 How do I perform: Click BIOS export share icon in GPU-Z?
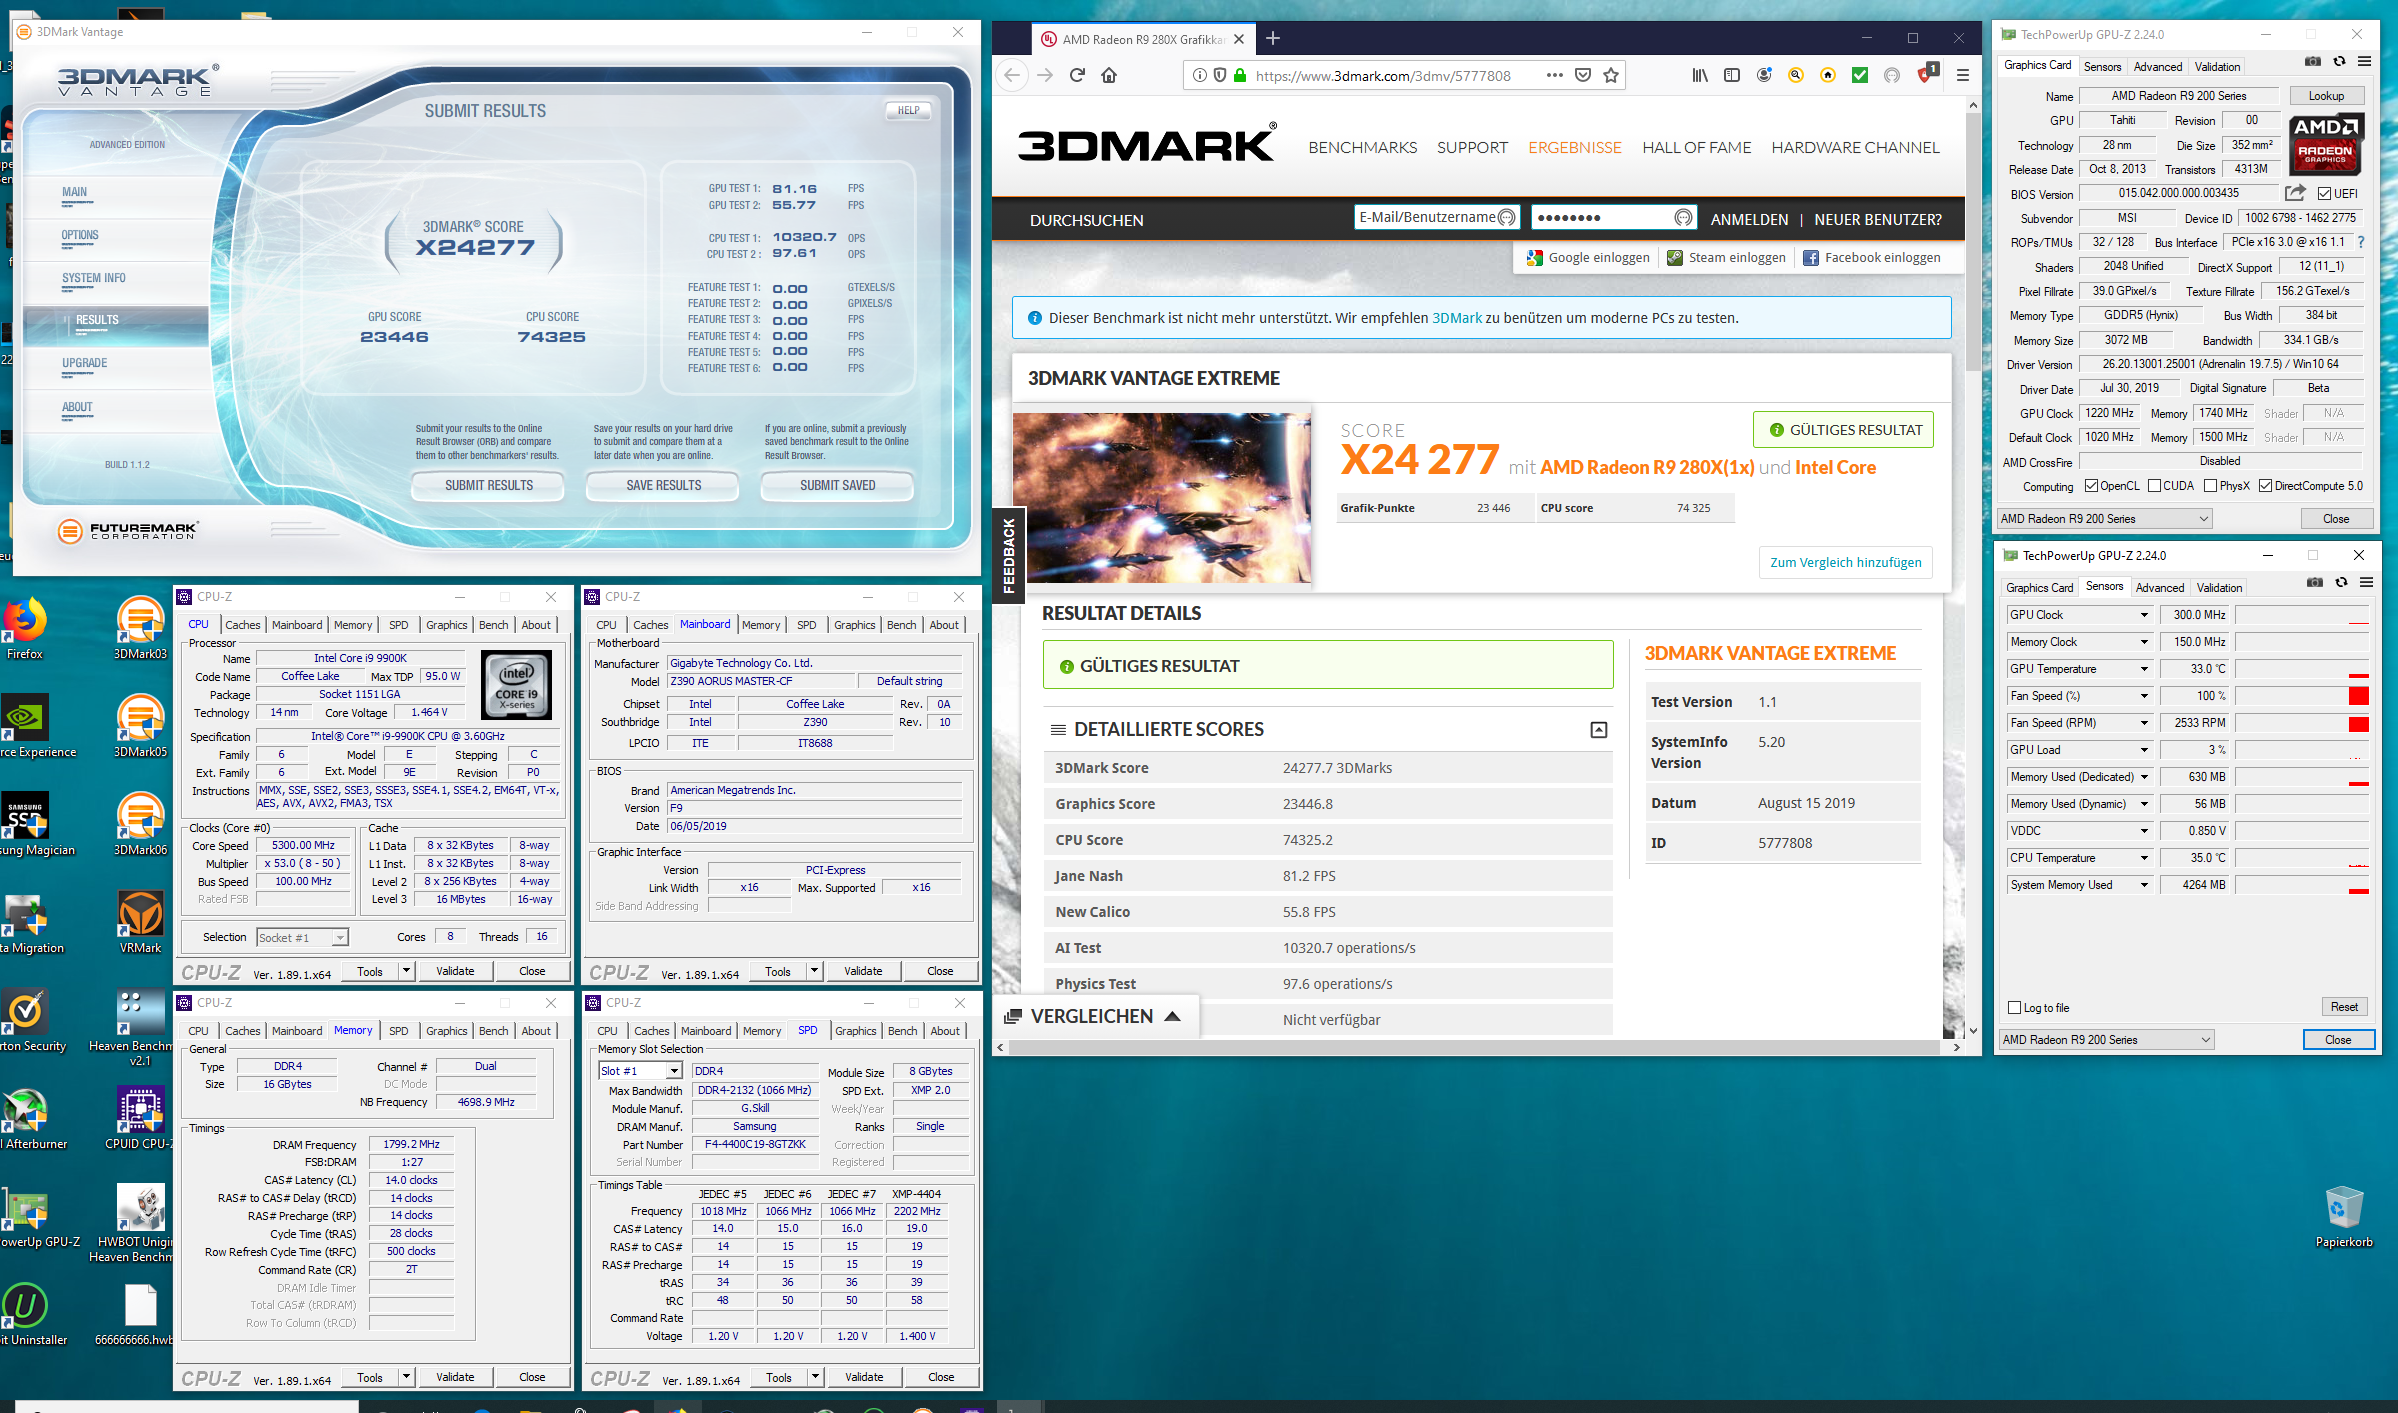pos(2295,193)
